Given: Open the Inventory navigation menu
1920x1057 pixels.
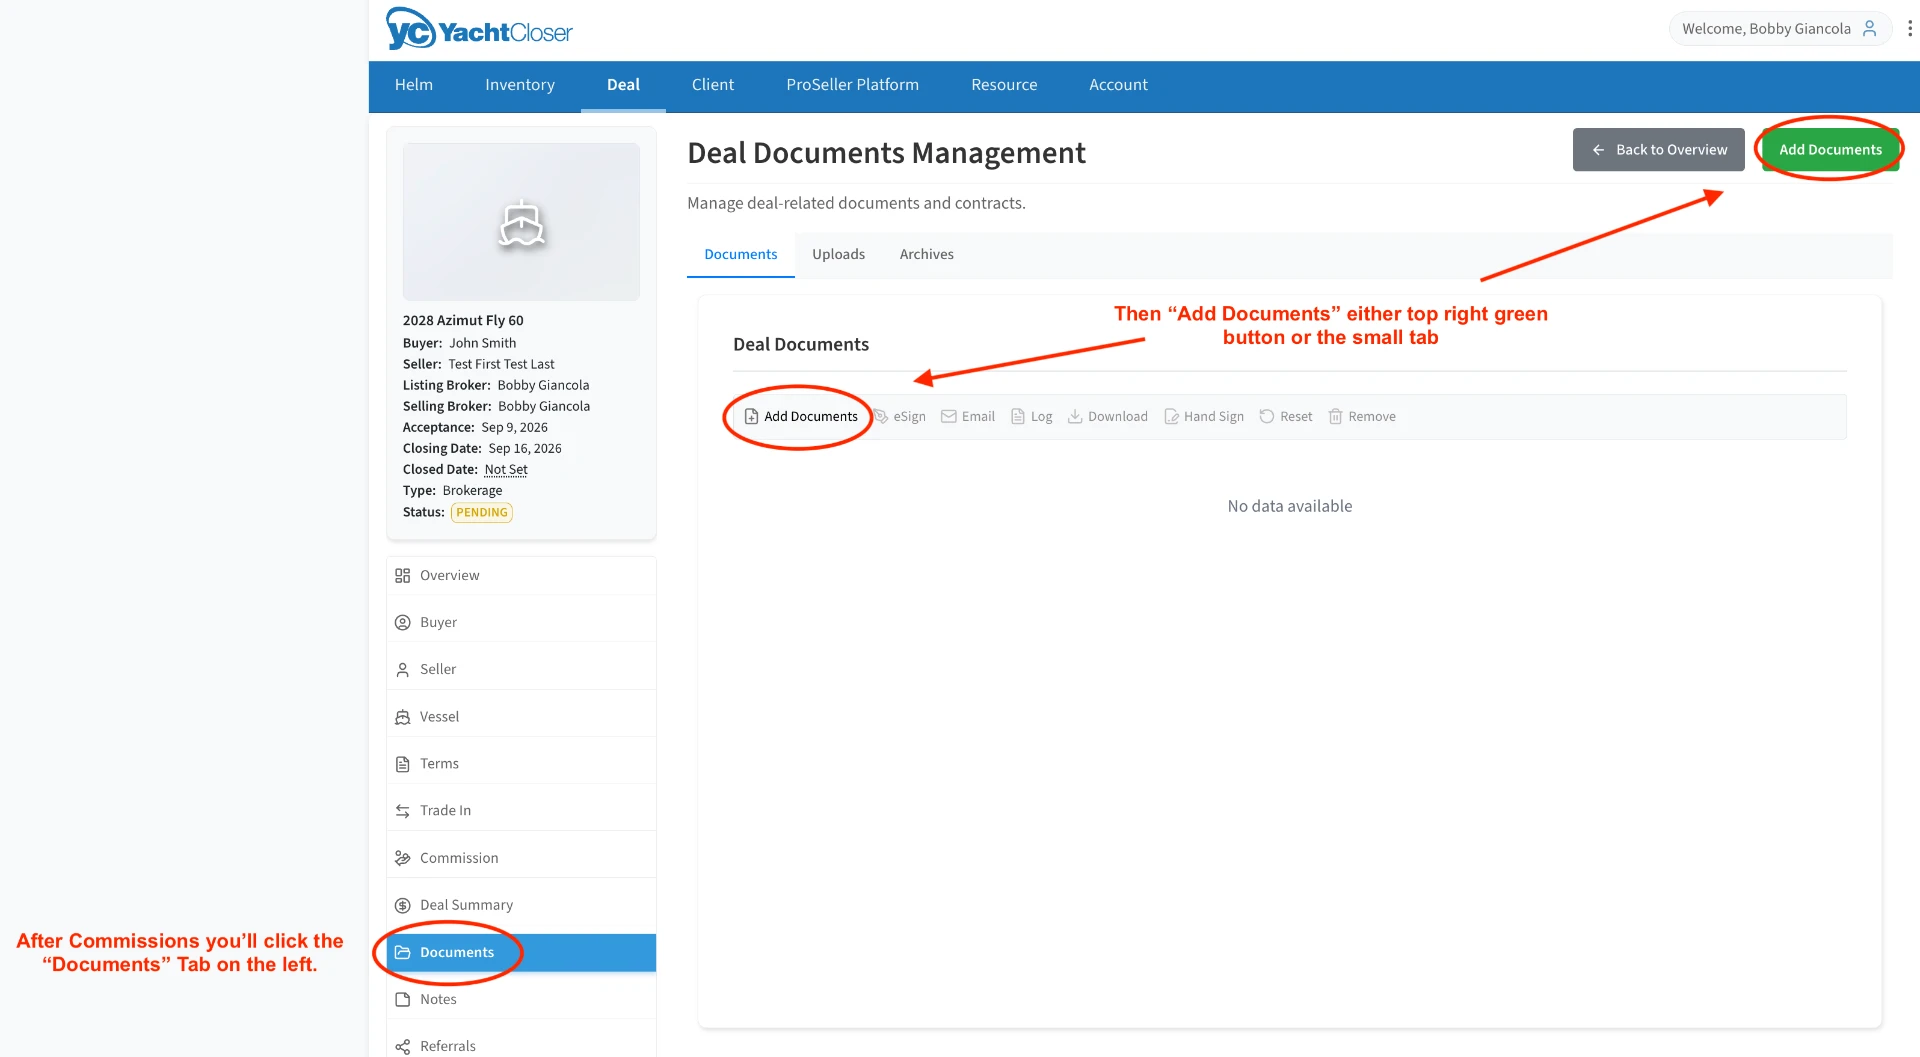Looking at the screenshot, I should (520, 85).
